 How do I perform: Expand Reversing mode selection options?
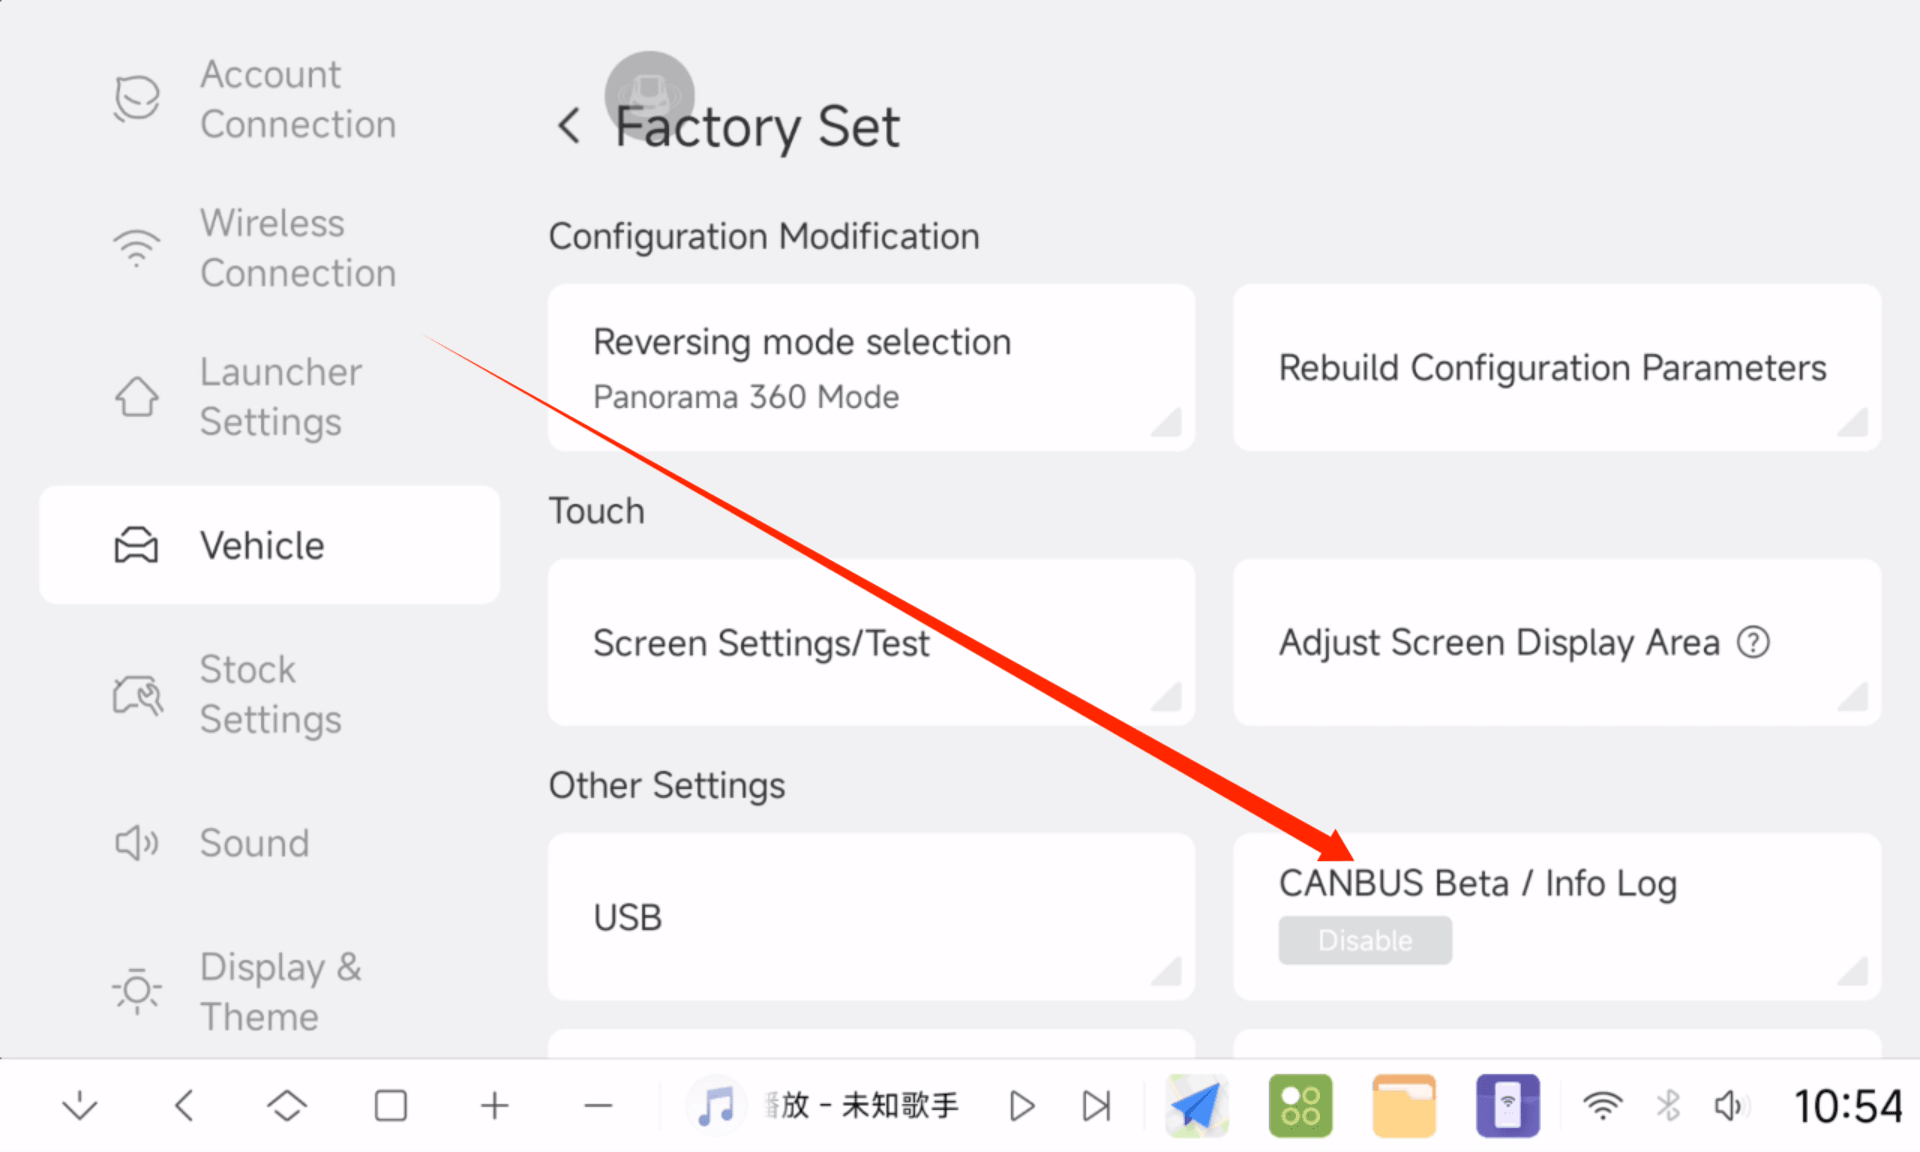click(x=870, y=368)
